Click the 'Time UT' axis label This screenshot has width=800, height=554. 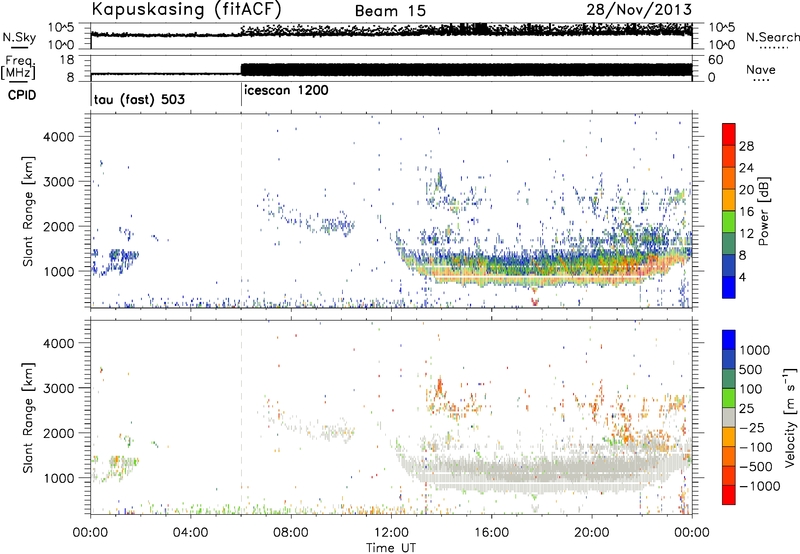(391, 548)
